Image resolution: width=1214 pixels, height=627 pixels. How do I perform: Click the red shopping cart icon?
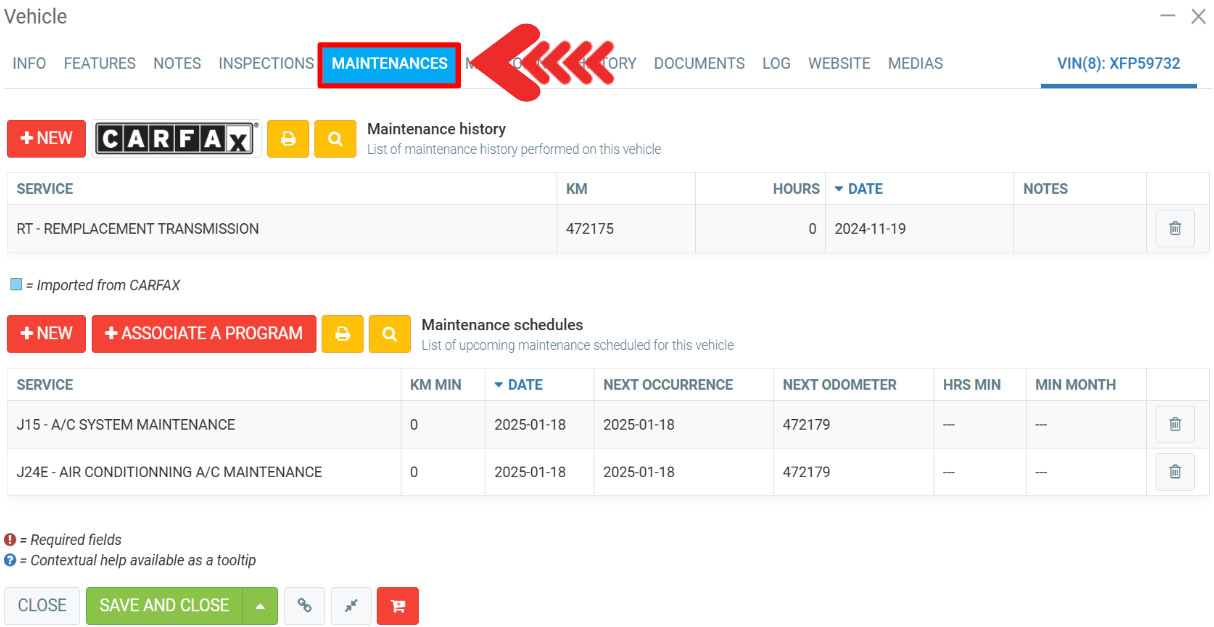pos(398,606)
